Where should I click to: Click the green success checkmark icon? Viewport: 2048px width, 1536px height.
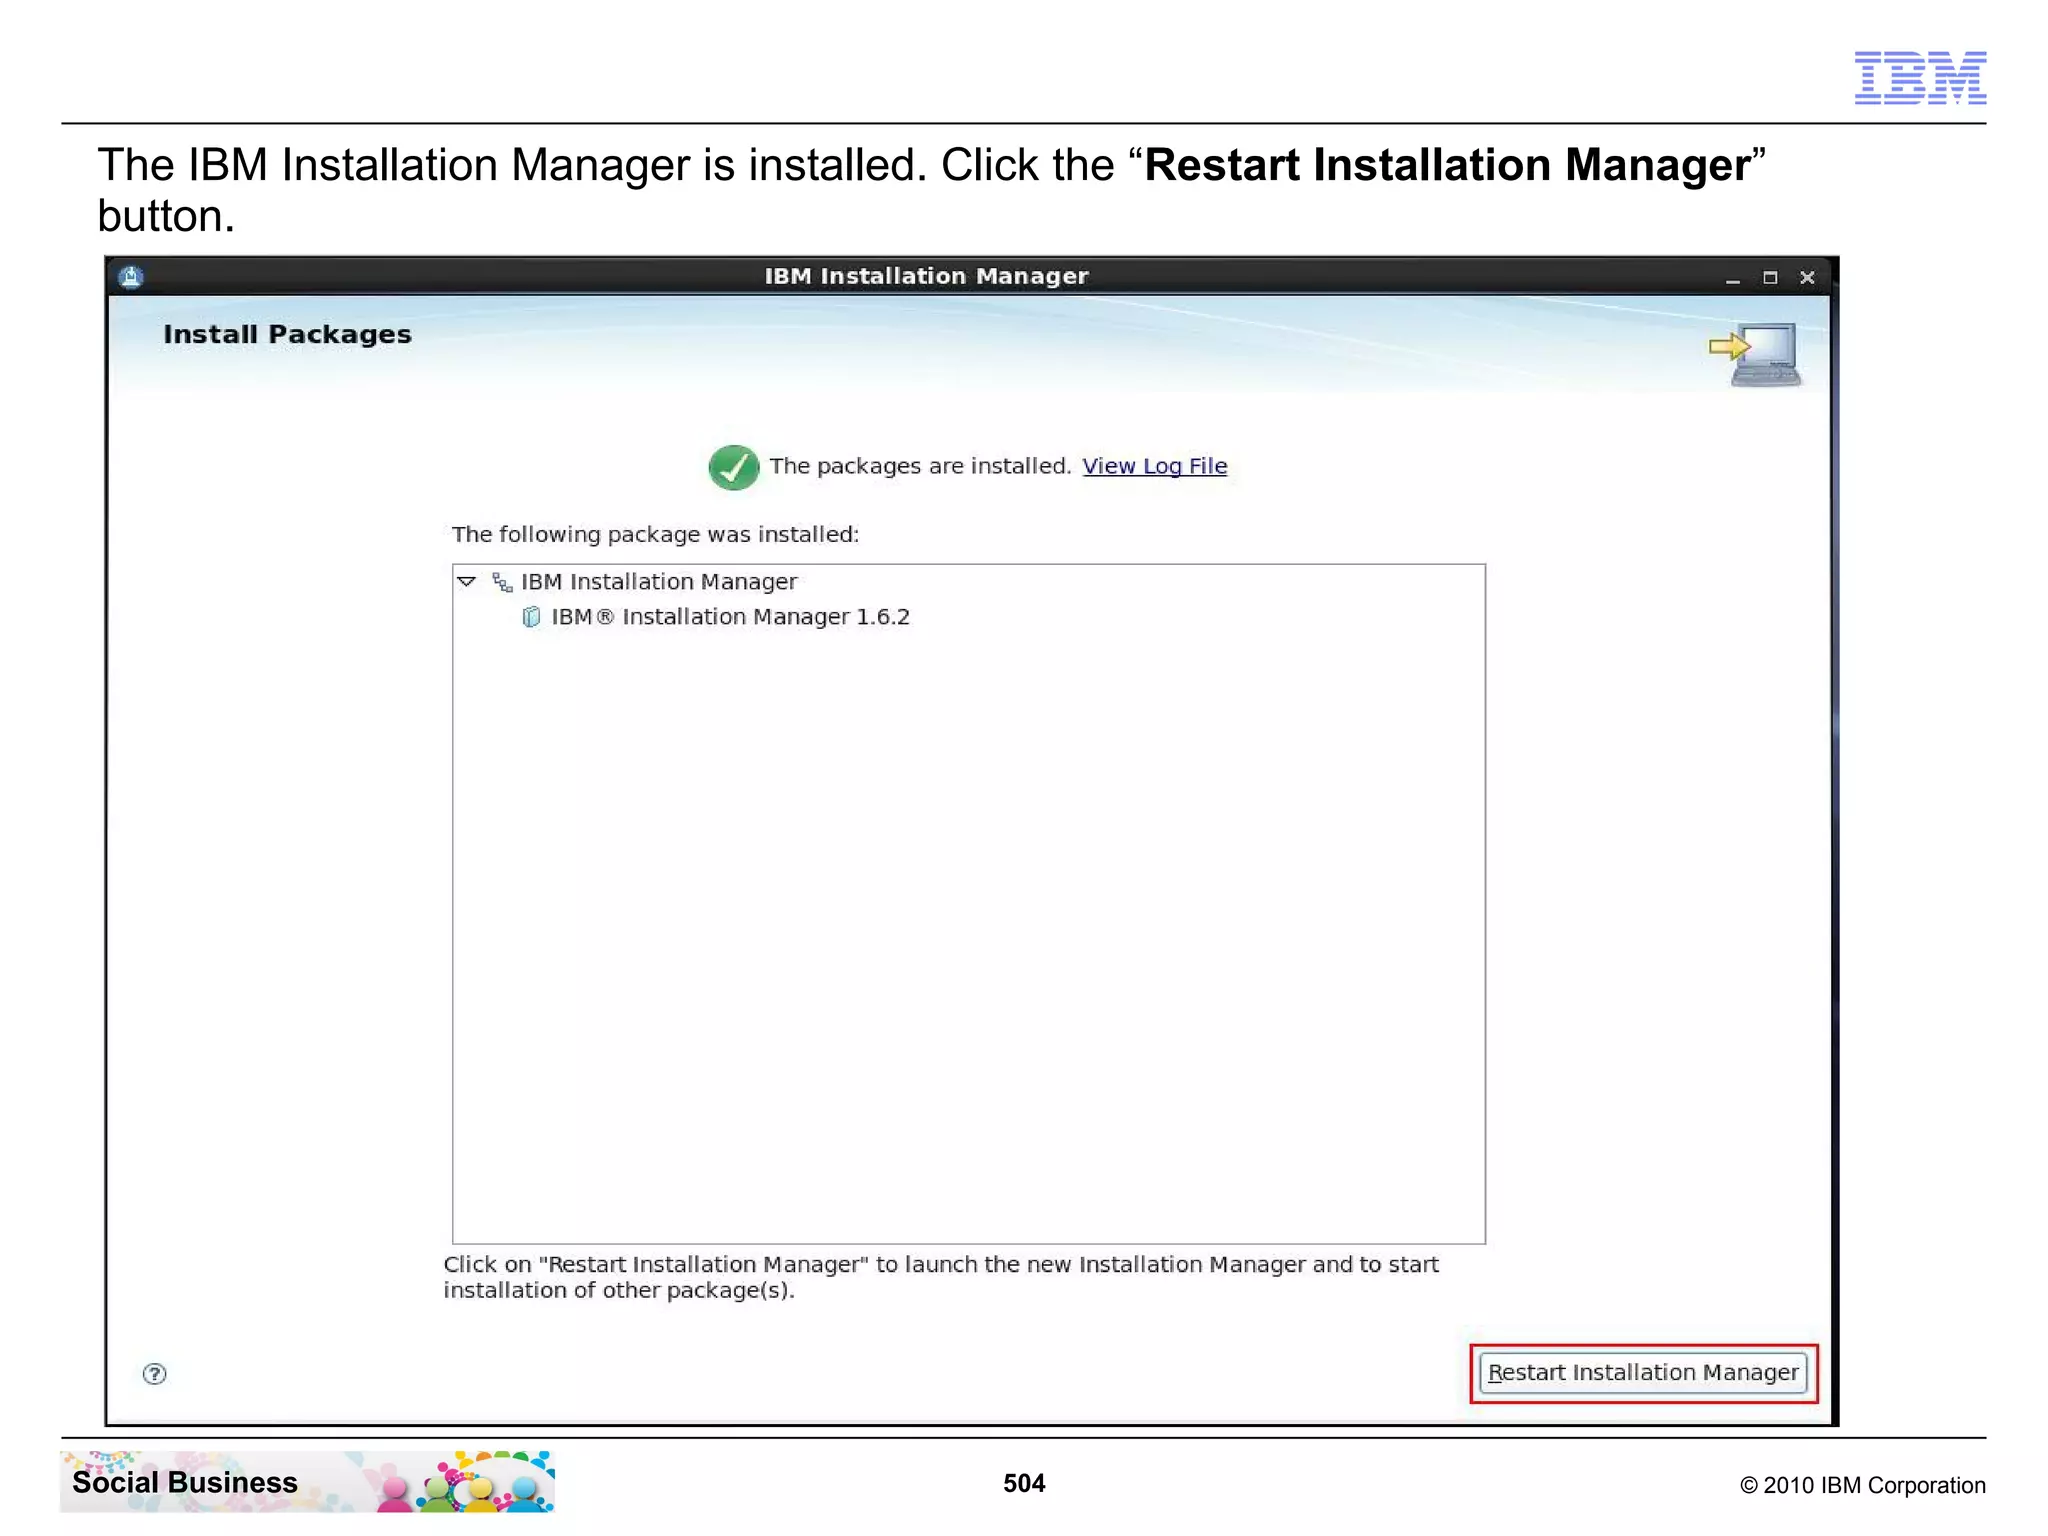(x=733, y=467)
